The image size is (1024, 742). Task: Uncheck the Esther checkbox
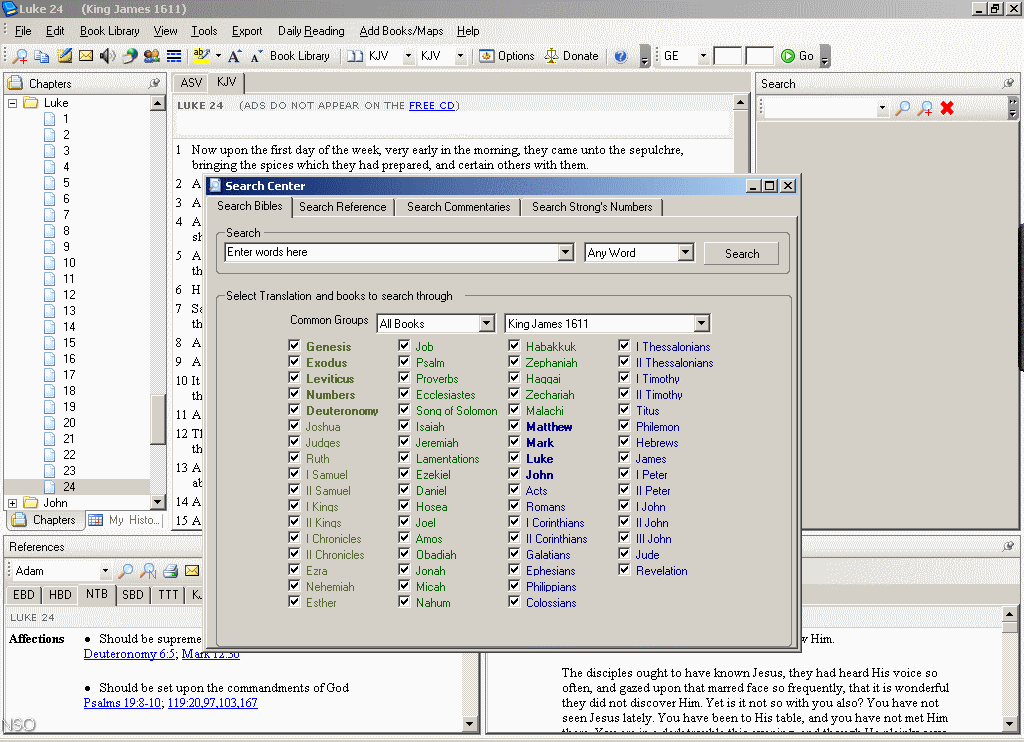click(294, 602)
